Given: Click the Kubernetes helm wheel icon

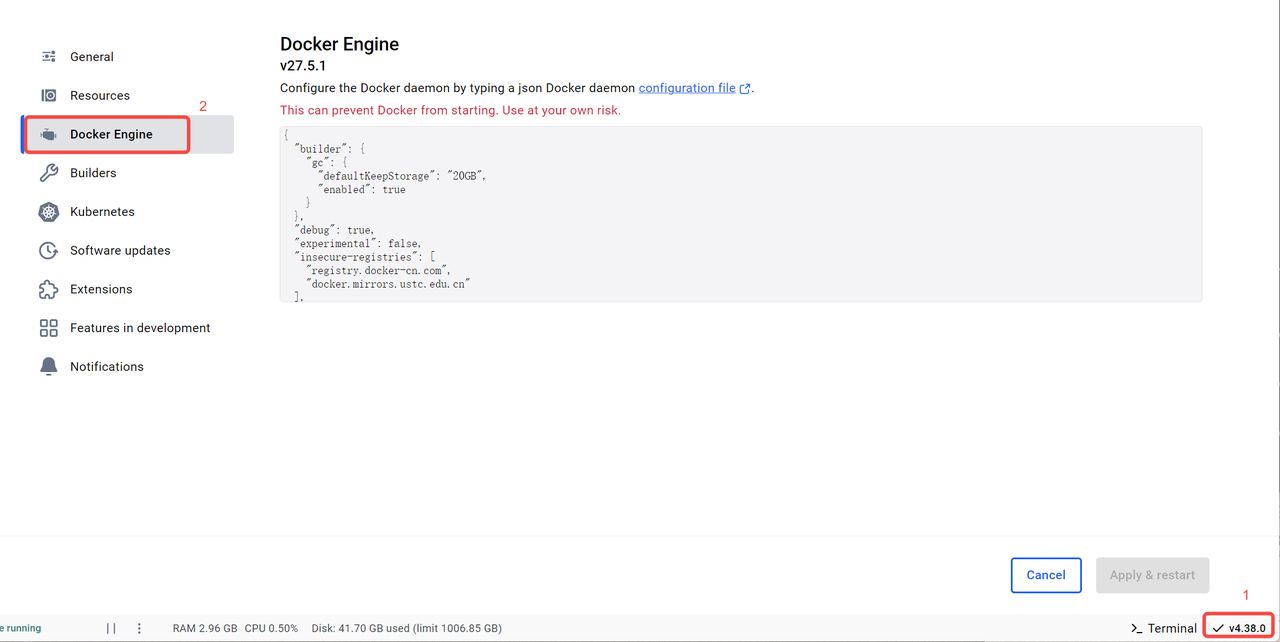Looking at the screenshot, I should pos(48,212).
